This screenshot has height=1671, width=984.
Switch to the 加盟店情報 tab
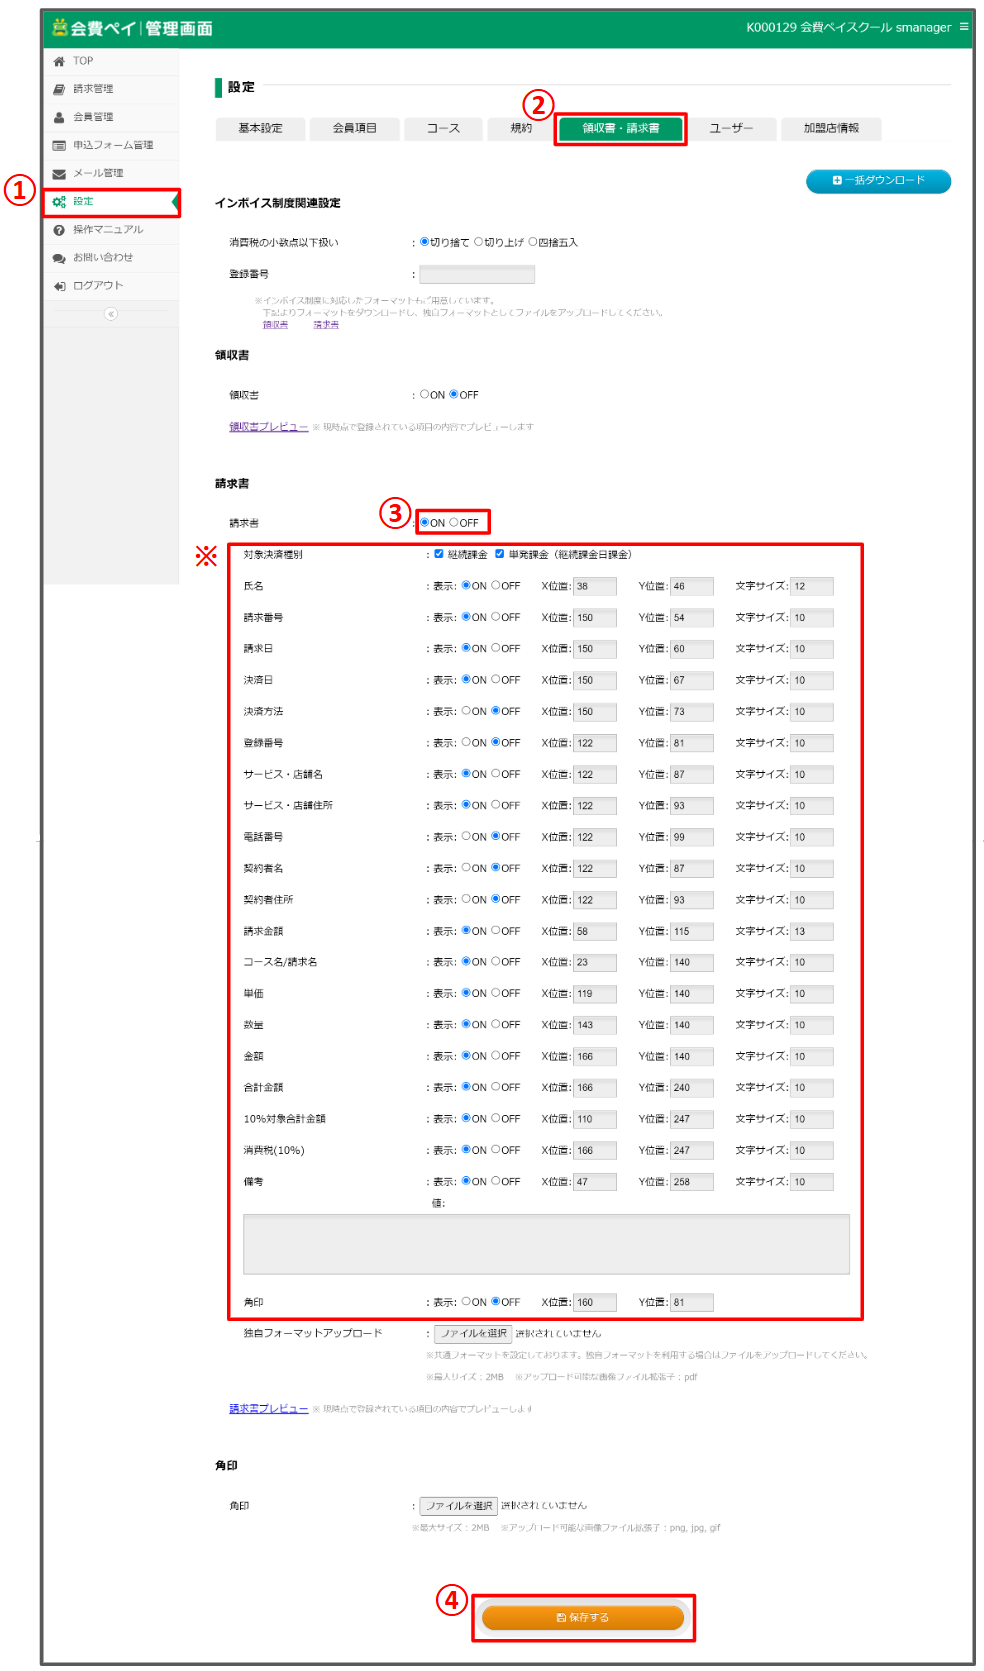[x=831, y=128]
